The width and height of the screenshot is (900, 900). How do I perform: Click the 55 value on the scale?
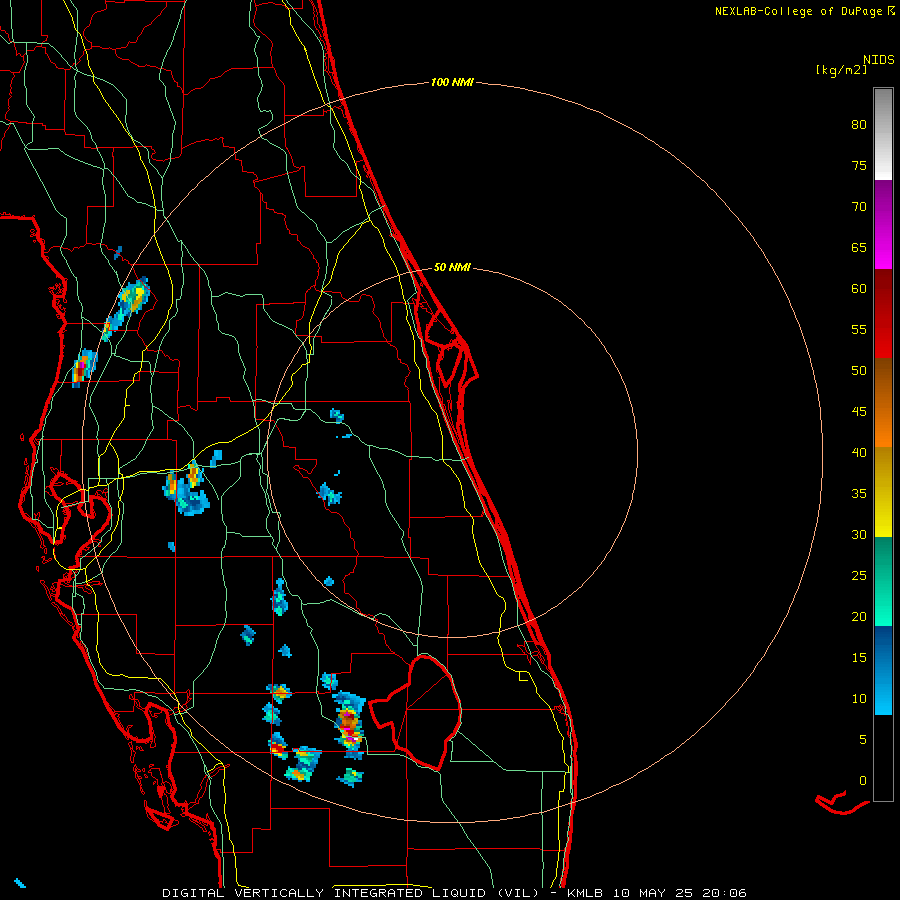[859, 329]
